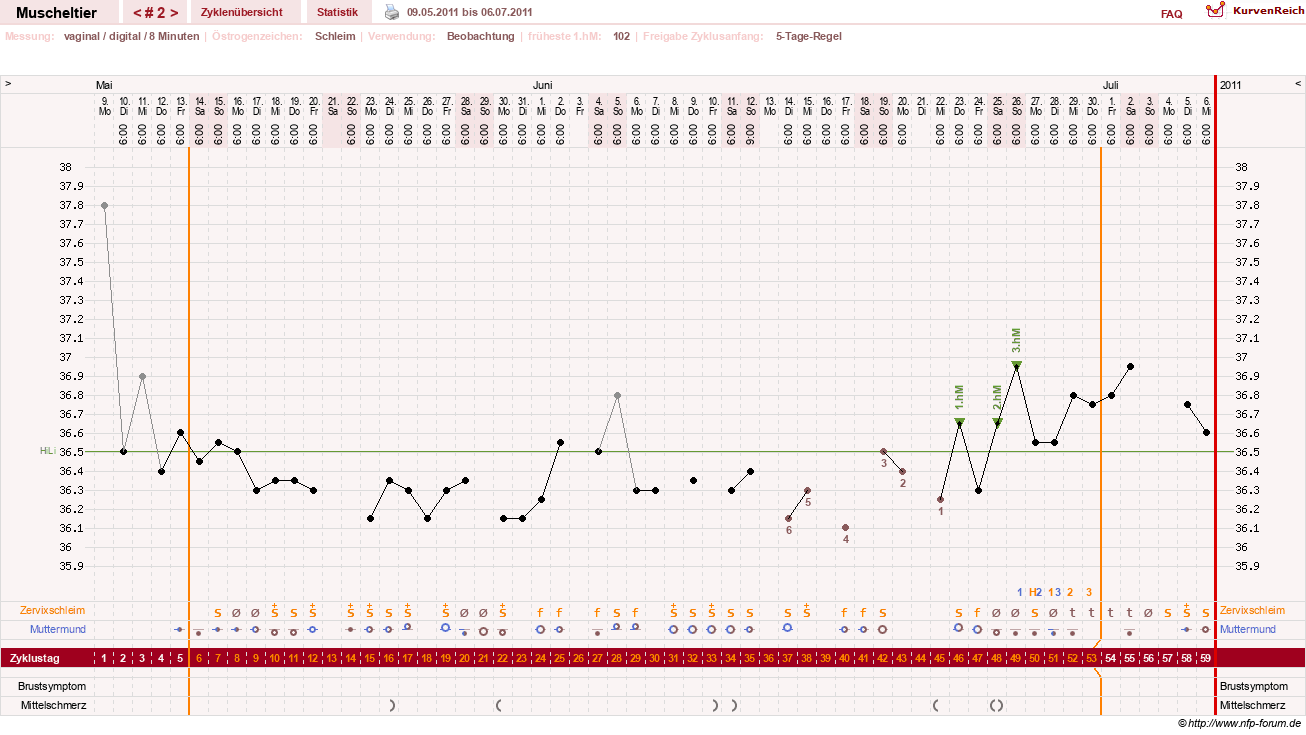Open the Statistik tab
Viewport: 1306px width, 735px height.
pos(337,12)
